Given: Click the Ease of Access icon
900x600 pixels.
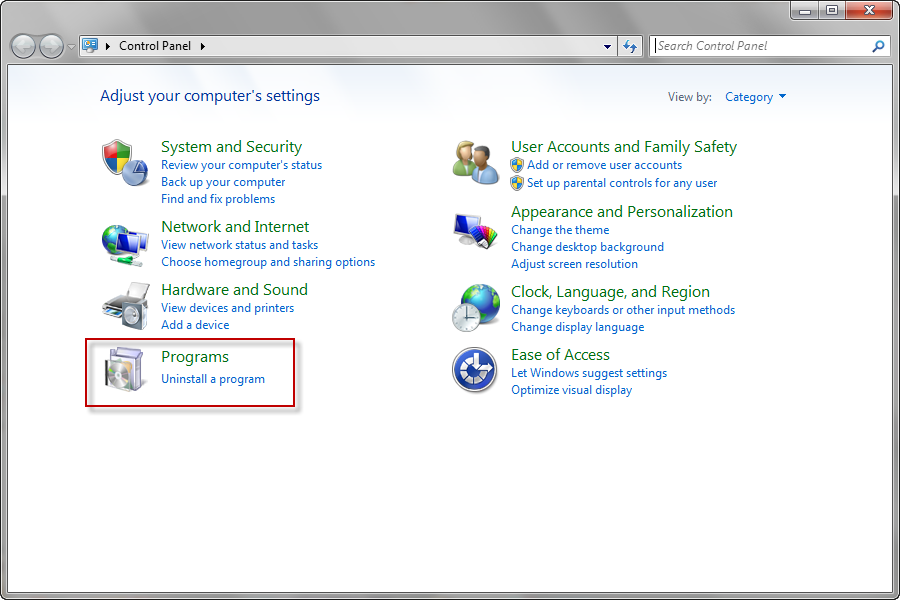Looking at the screenshot, I should [x=474, y=369].
